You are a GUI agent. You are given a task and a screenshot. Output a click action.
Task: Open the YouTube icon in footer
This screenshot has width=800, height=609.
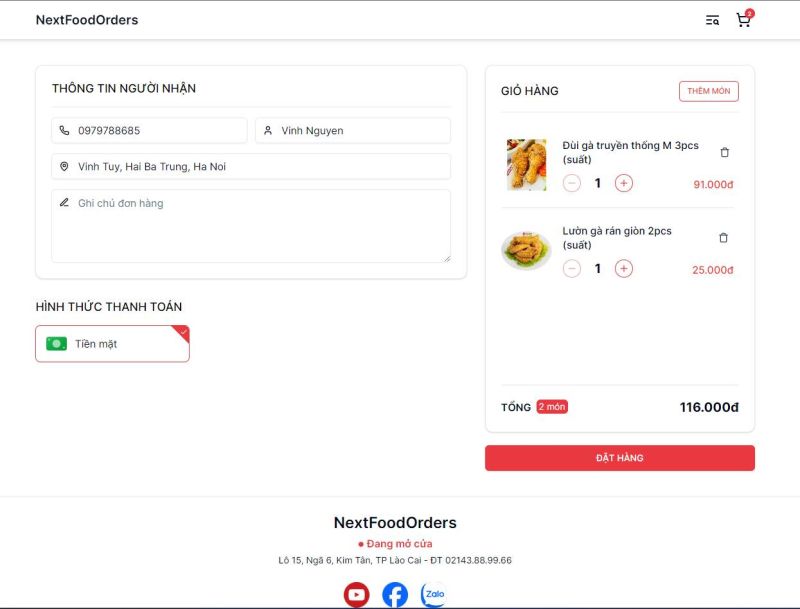coord(356,594)
